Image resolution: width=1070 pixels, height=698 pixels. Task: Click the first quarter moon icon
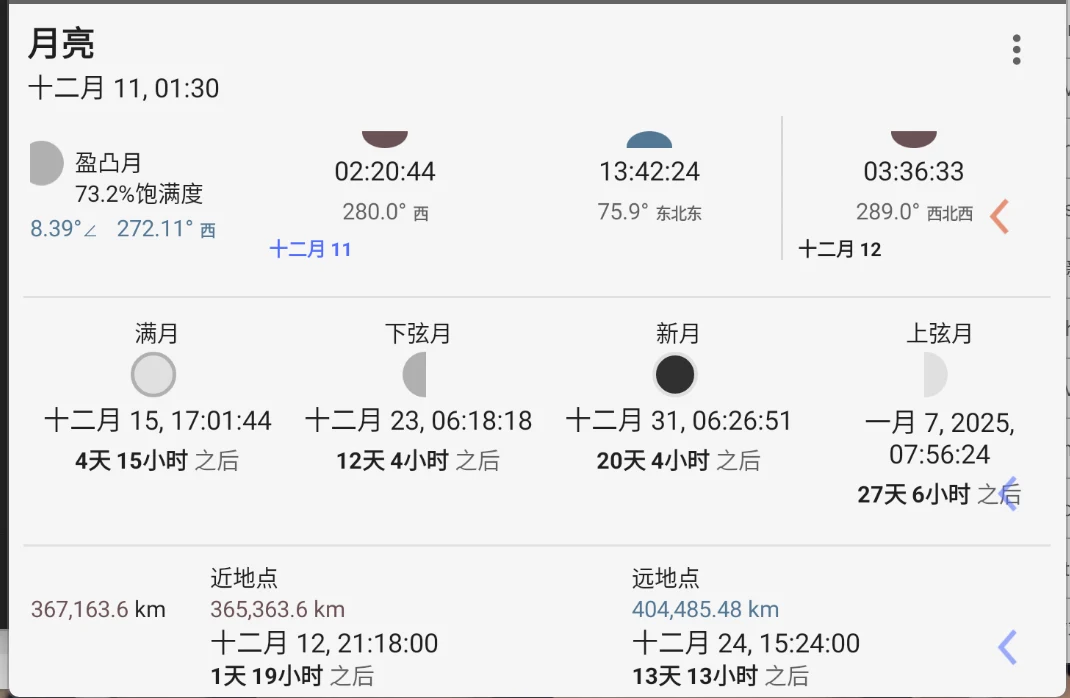[x=934, y=375]
